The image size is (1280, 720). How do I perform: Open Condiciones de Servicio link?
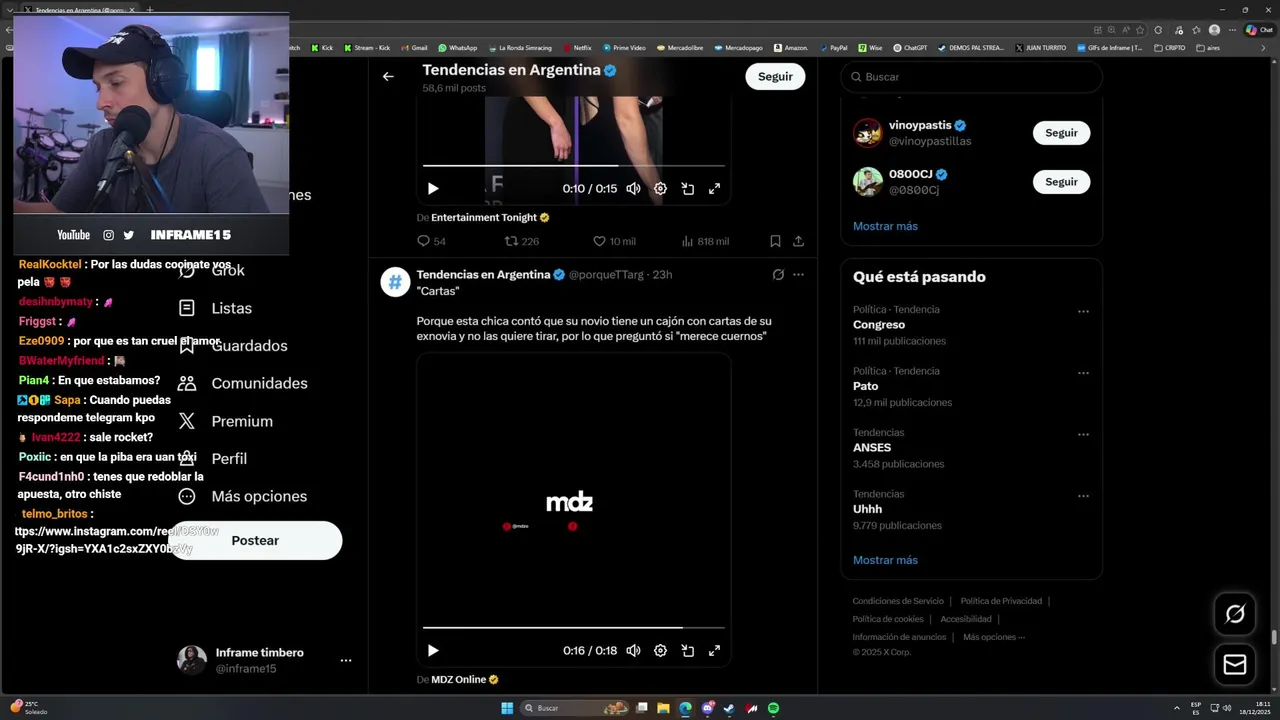coord(898,601)
